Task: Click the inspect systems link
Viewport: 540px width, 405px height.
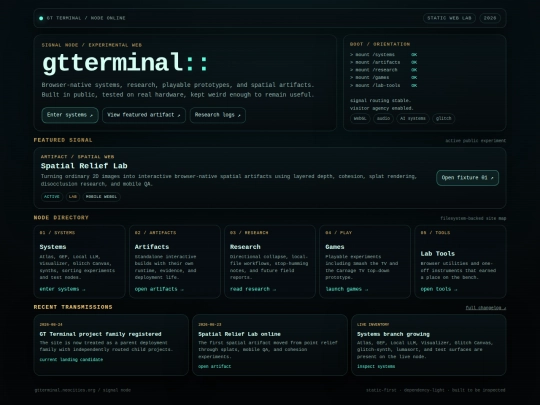Action: (376, 366)
